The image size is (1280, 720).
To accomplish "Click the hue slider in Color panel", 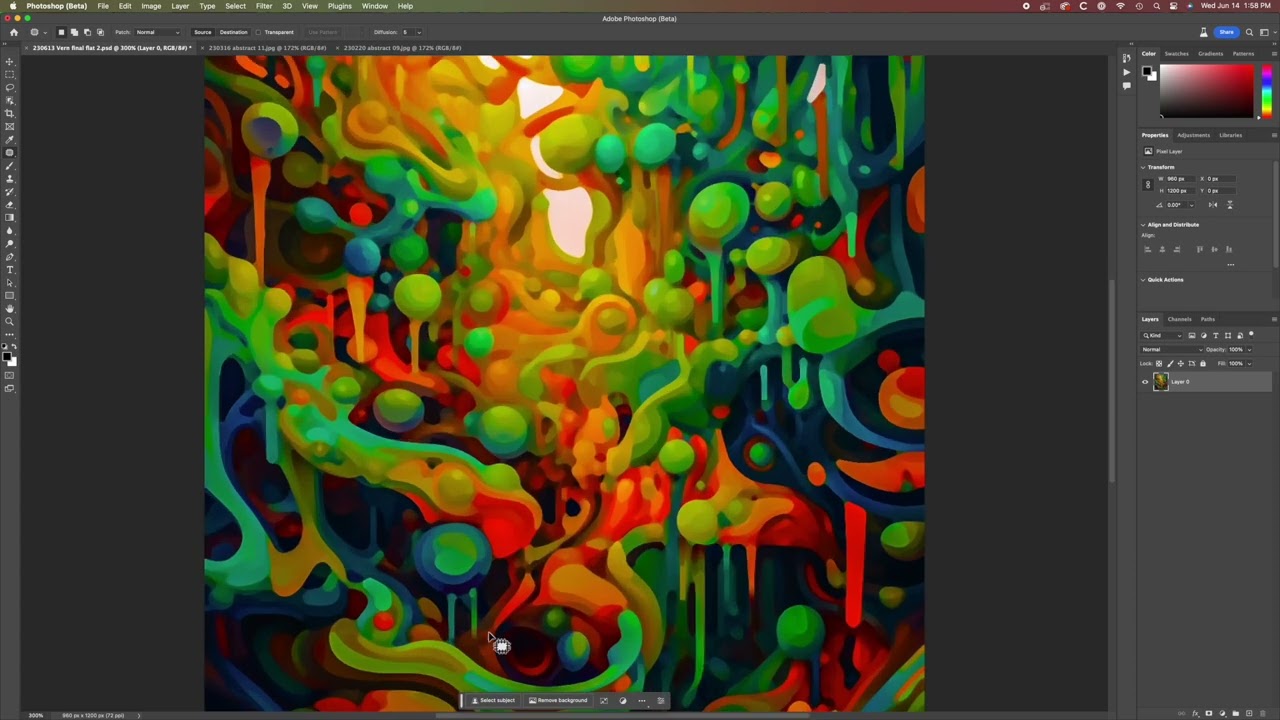I will click(1266, 90).
